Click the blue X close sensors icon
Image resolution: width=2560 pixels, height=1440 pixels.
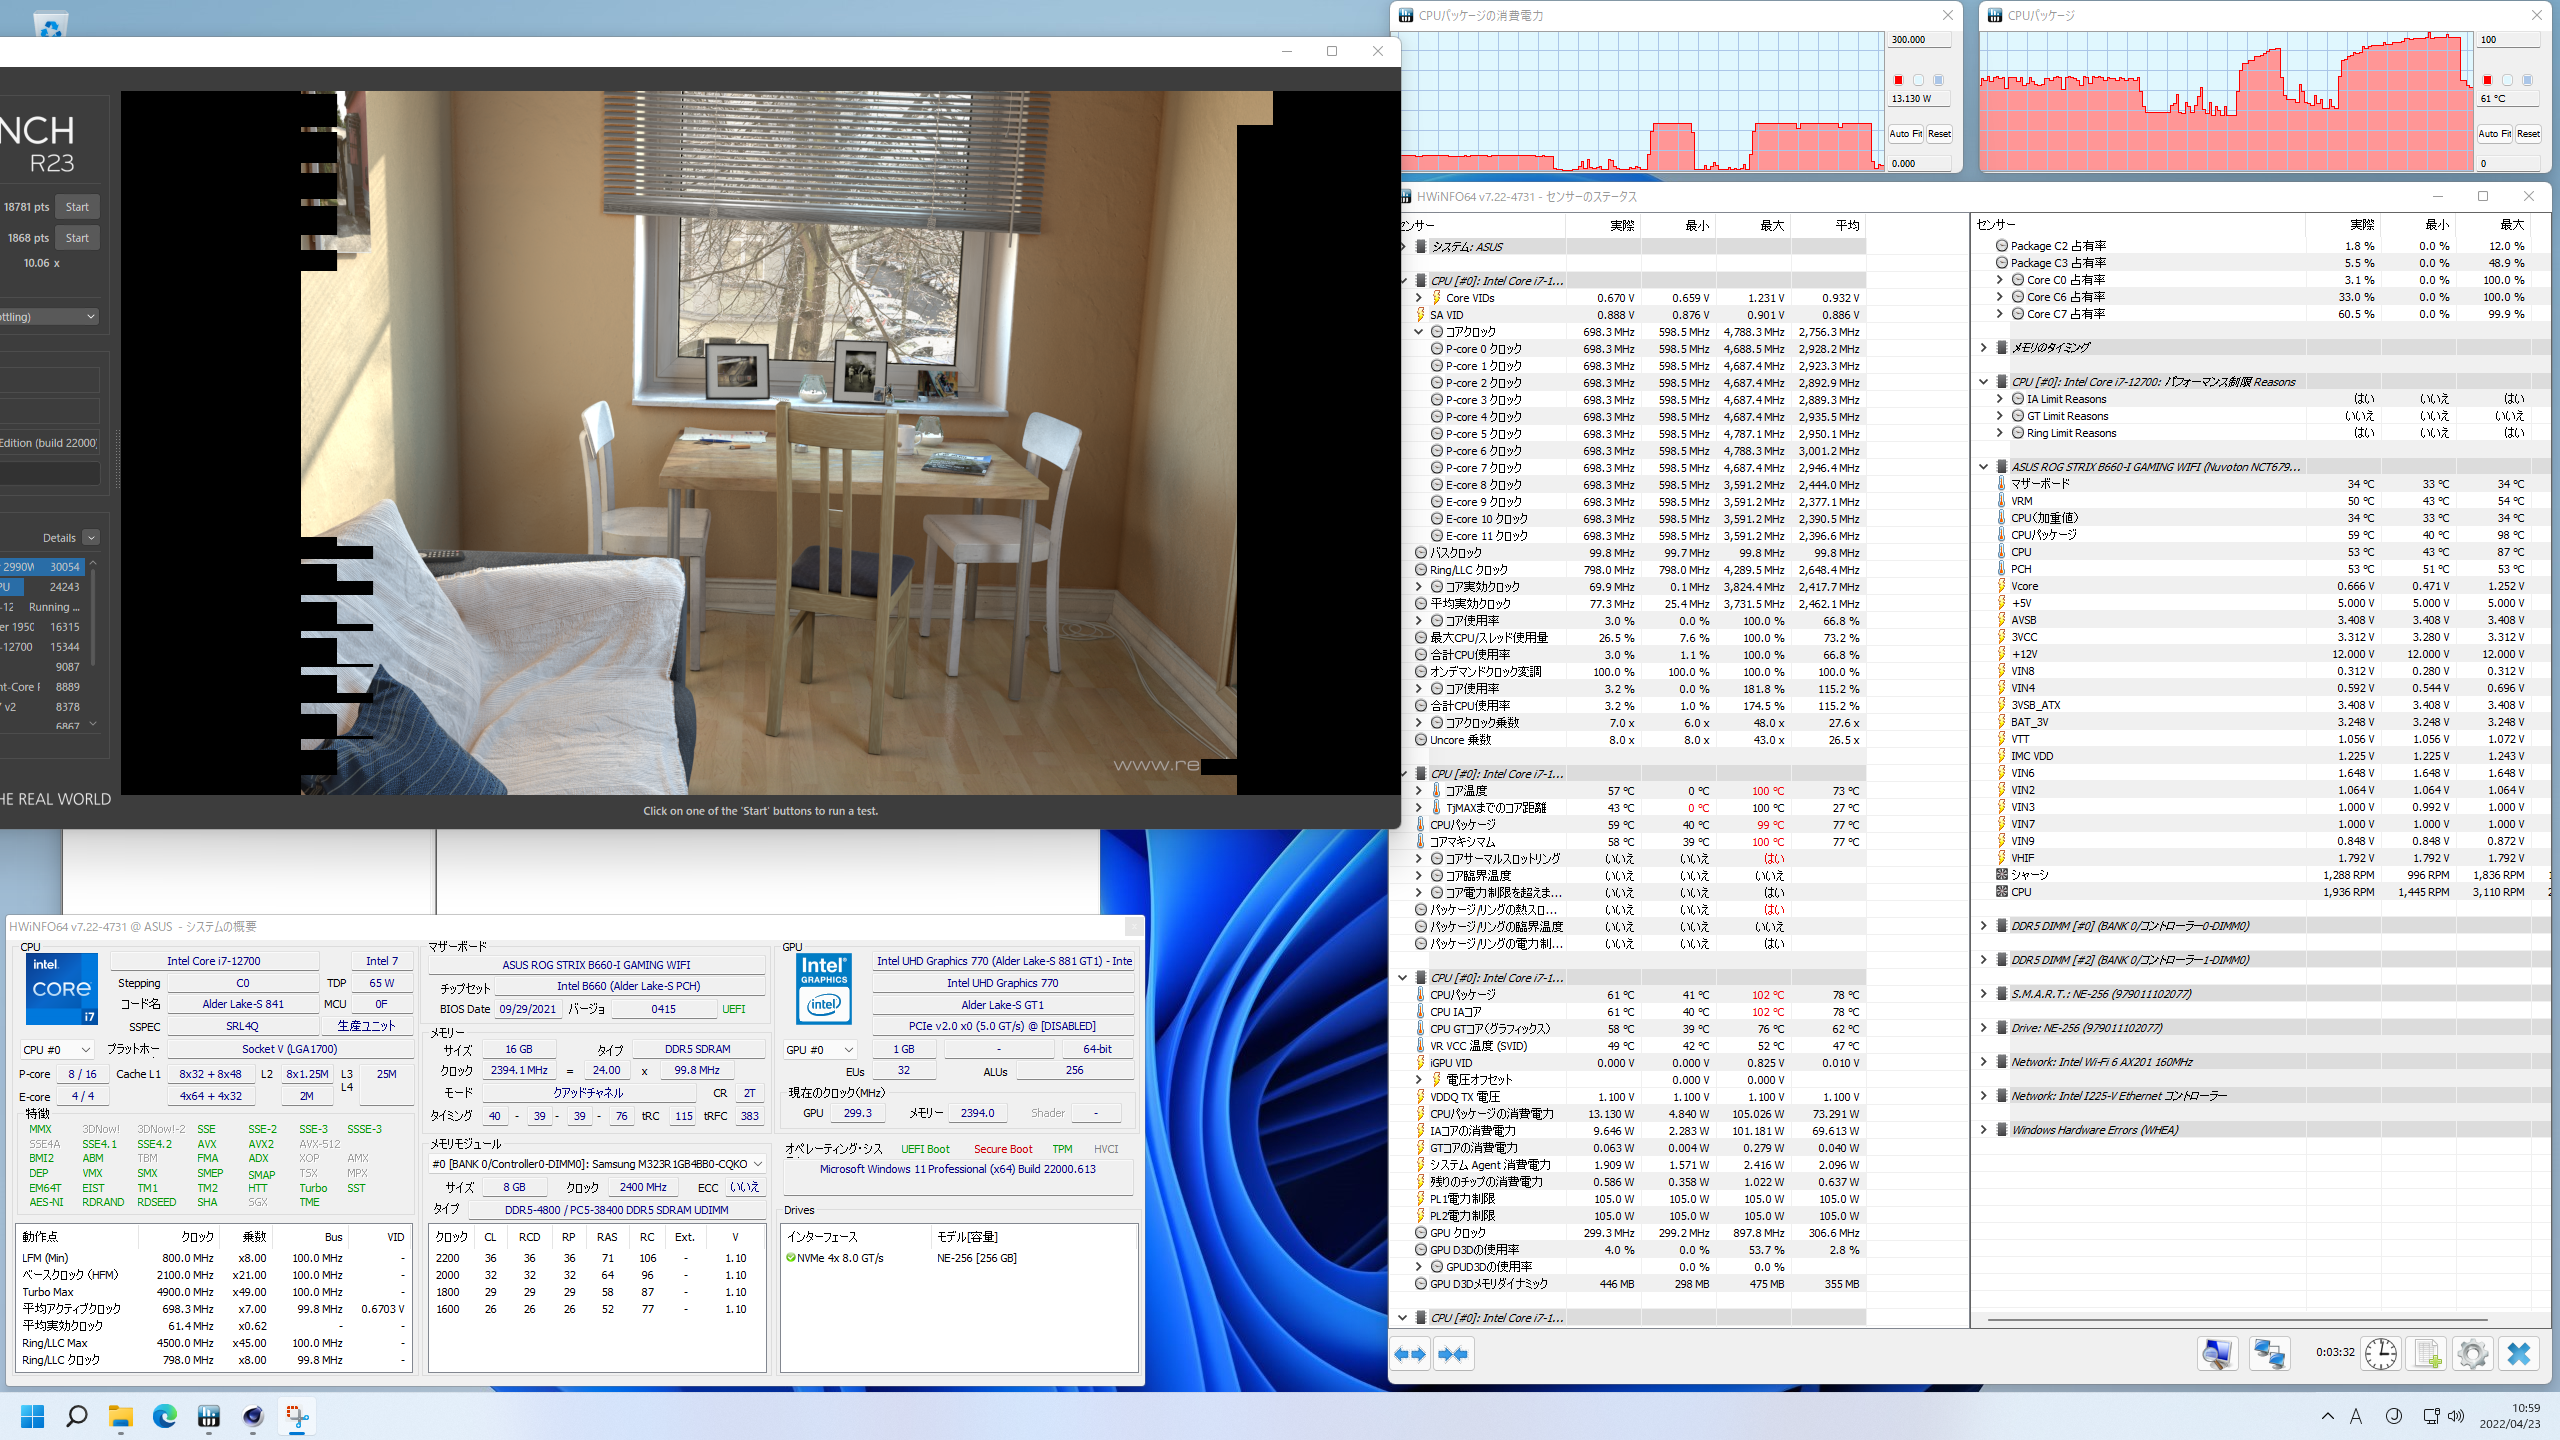[2519, 1354]
